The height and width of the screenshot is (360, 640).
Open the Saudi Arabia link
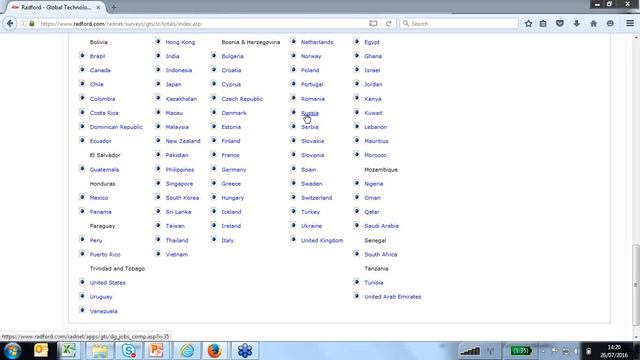click(x=382, y=226)
